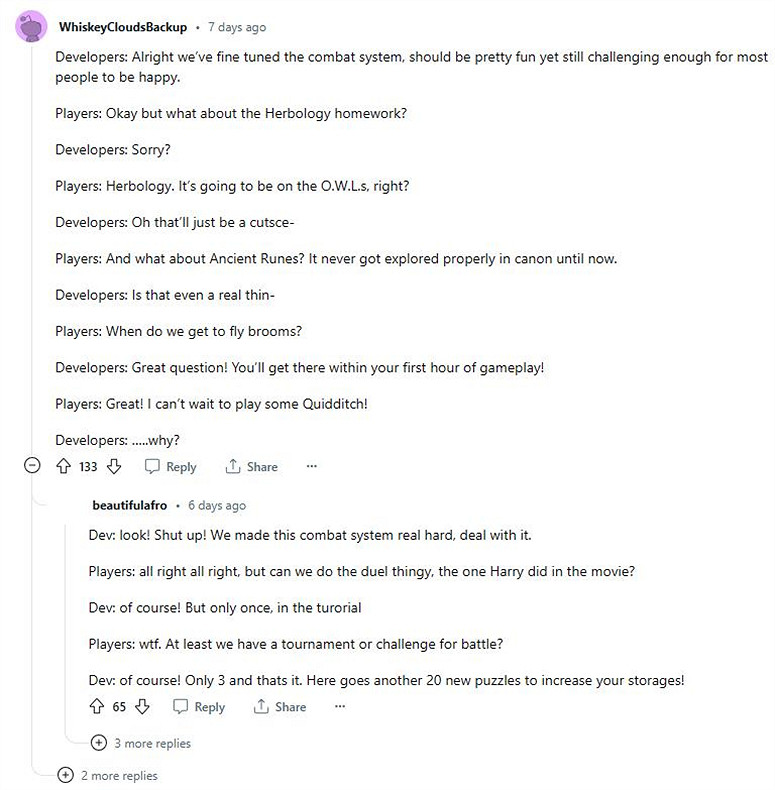This screenshot has width=775, height=790.
Task: Open WhiskeyCloudsBackup's avatar profile picture
Action: click(32, 27)
